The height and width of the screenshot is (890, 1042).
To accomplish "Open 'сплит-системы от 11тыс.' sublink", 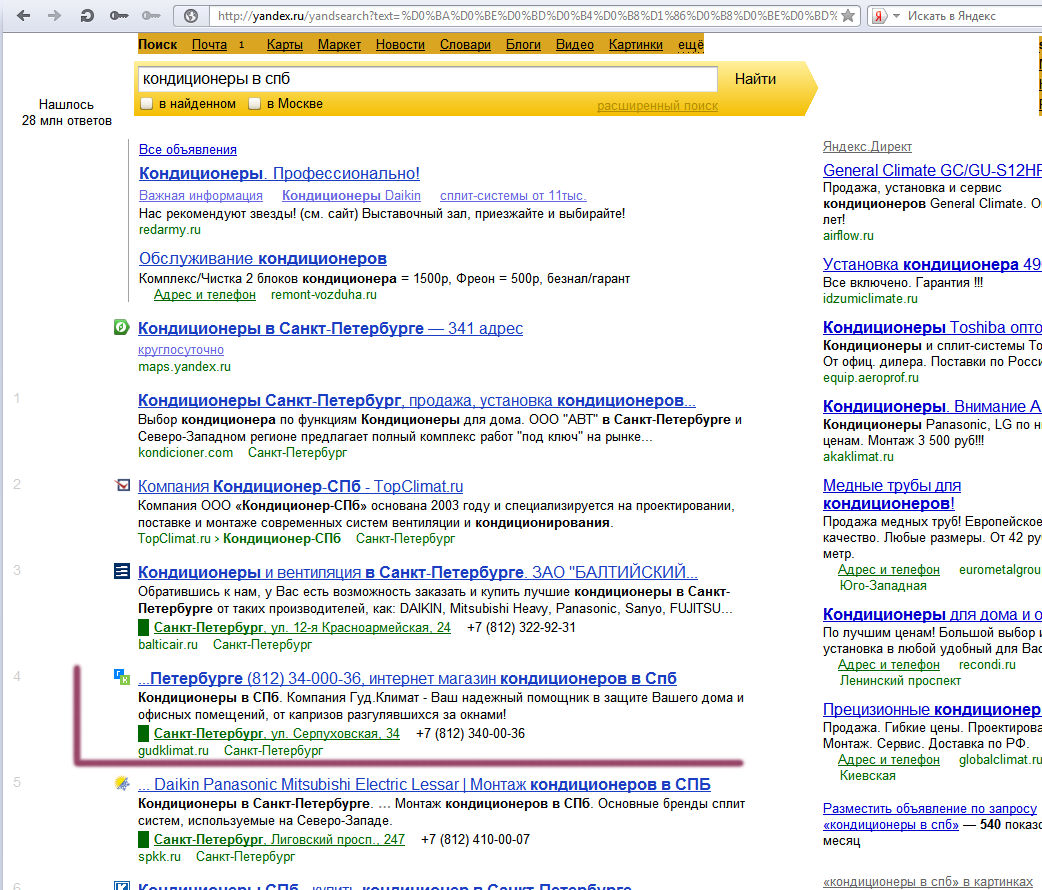I will [513, 195].
